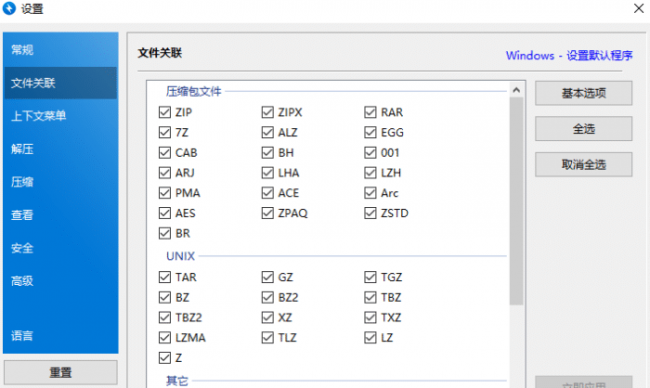Click the 重置 reset button
Screen dimensions: 650x388
coord(61,372)
